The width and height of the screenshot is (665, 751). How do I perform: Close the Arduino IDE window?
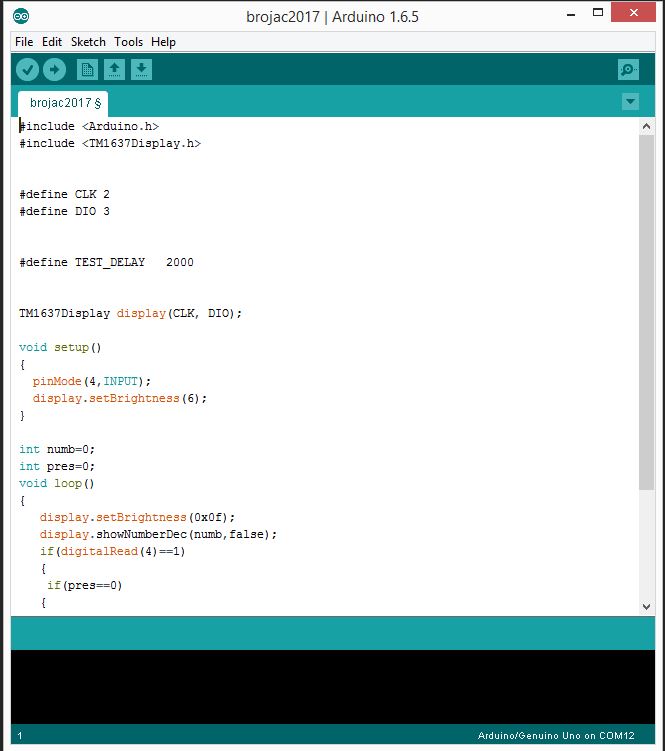(x=633, y=13)
